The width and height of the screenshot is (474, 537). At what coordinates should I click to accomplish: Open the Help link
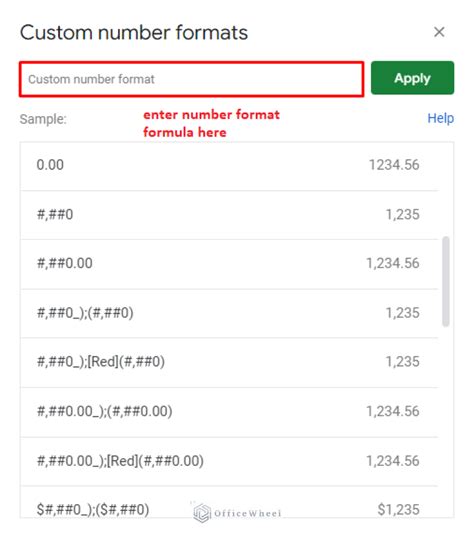pos(440,118)
